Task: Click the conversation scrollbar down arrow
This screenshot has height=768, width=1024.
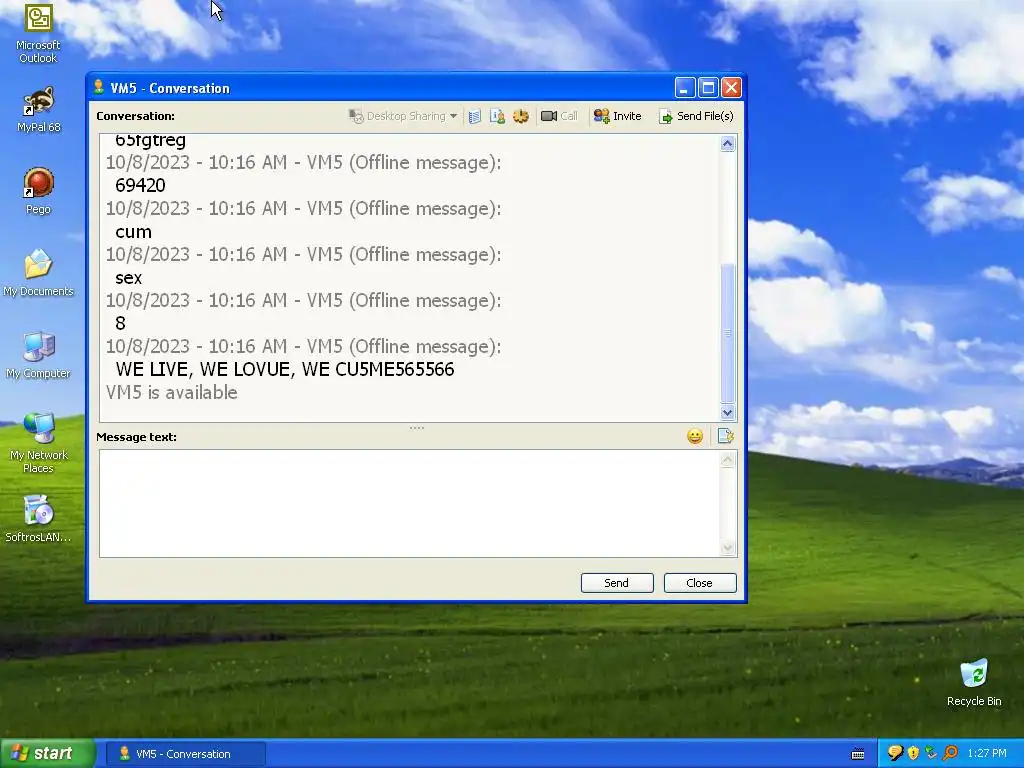Action: (728, 413)
